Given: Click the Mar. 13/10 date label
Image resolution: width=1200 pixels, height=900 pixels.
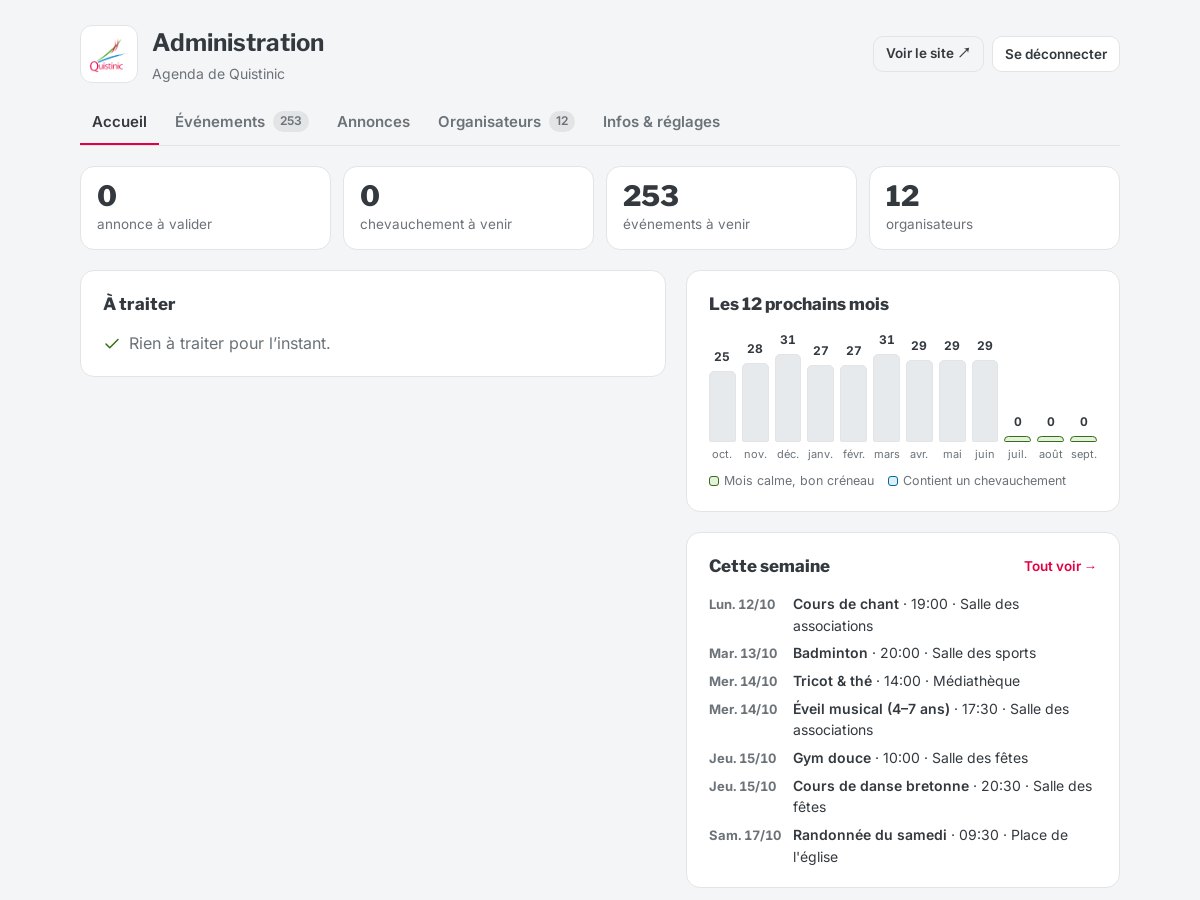Looking at the screenshot, I should tap(743, 653).
